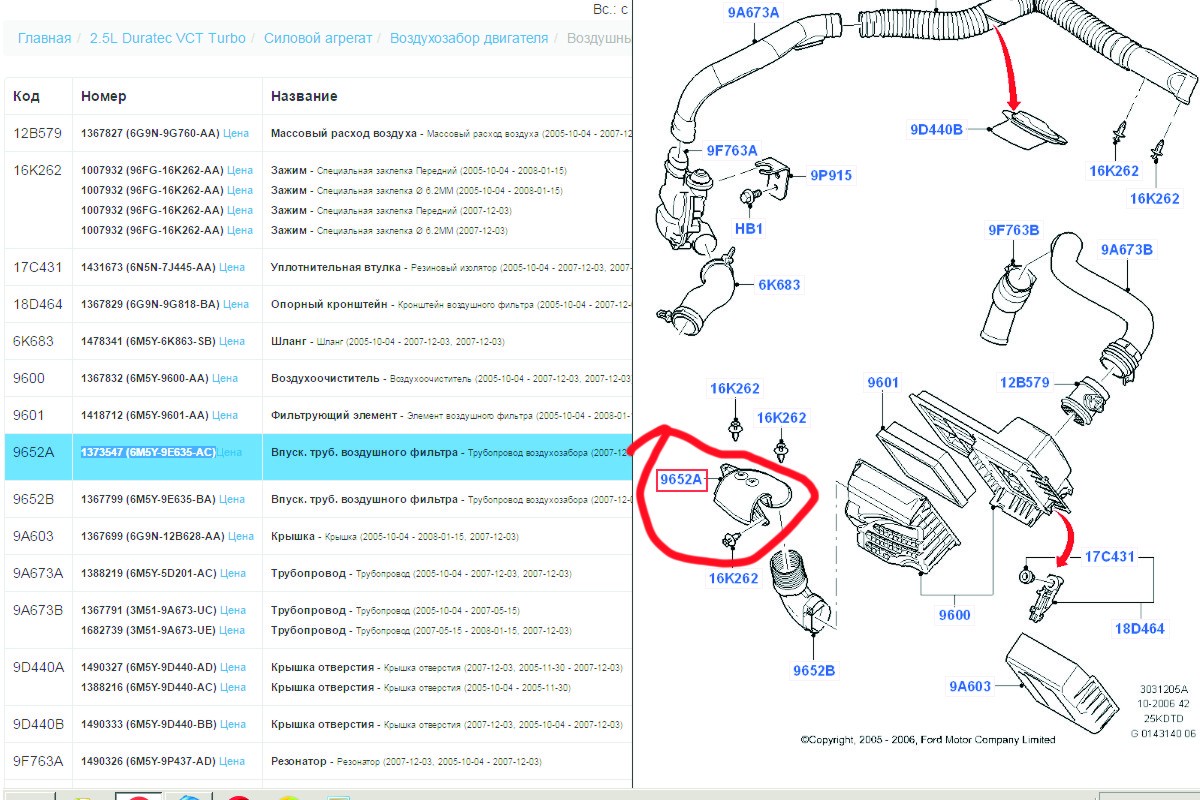Click the Номер column header
Image resolution: width=1200 pixels, height=800 pixels.
point(103,96)
